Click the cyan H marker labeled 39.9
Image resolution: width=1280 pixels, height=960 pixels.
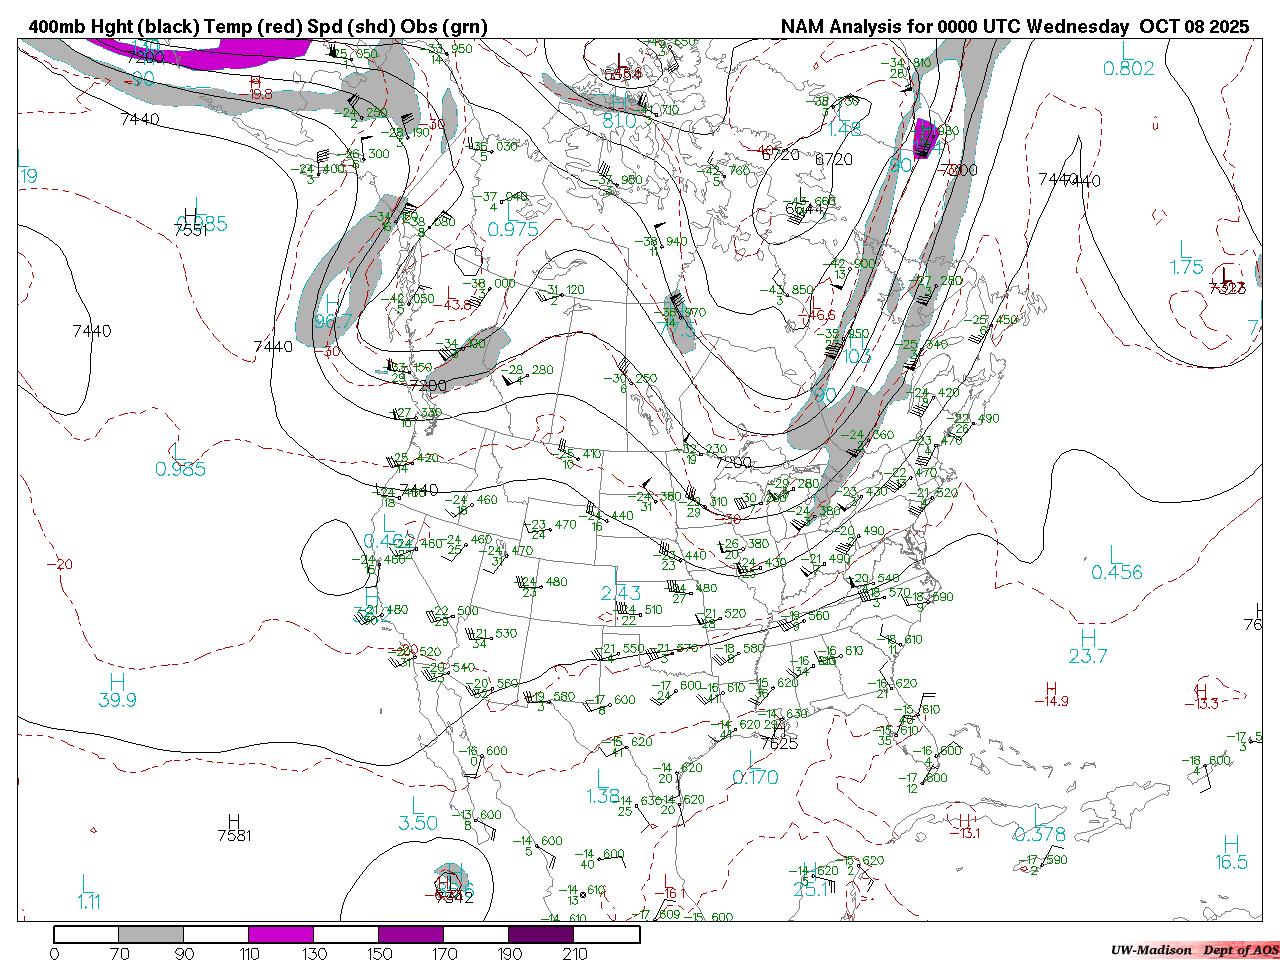(117, 682)
